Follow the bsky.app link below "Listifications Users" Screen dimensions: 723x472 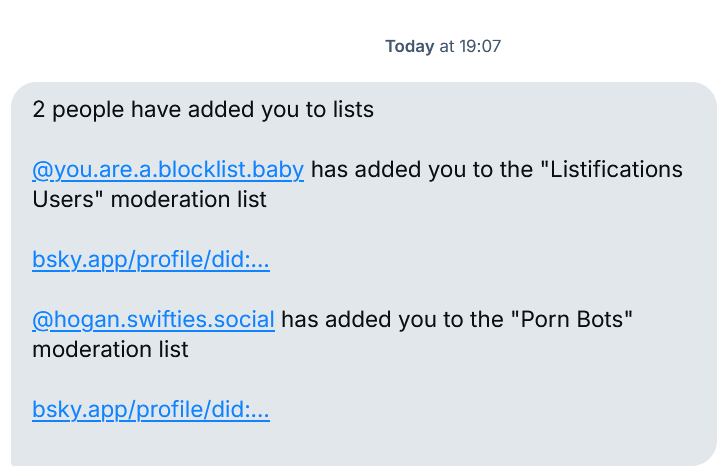point(150,260)
